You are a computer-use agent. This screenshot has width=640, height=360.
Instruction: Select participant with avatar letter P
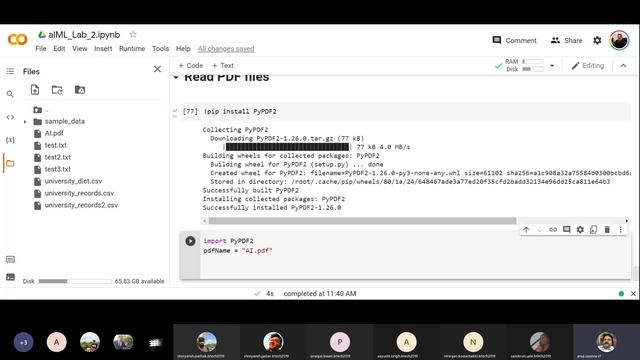point(340,342)
